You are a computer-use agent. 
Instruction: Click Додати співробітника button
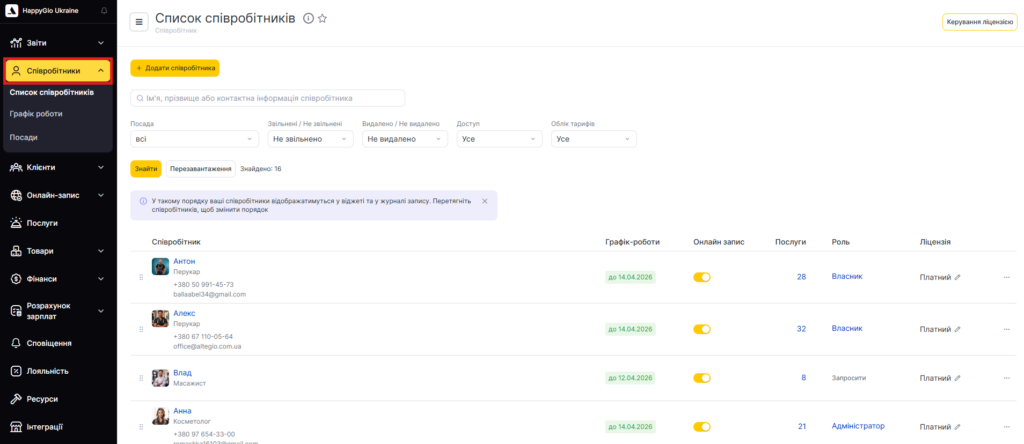pyautogui.click(x=175, y=68)
